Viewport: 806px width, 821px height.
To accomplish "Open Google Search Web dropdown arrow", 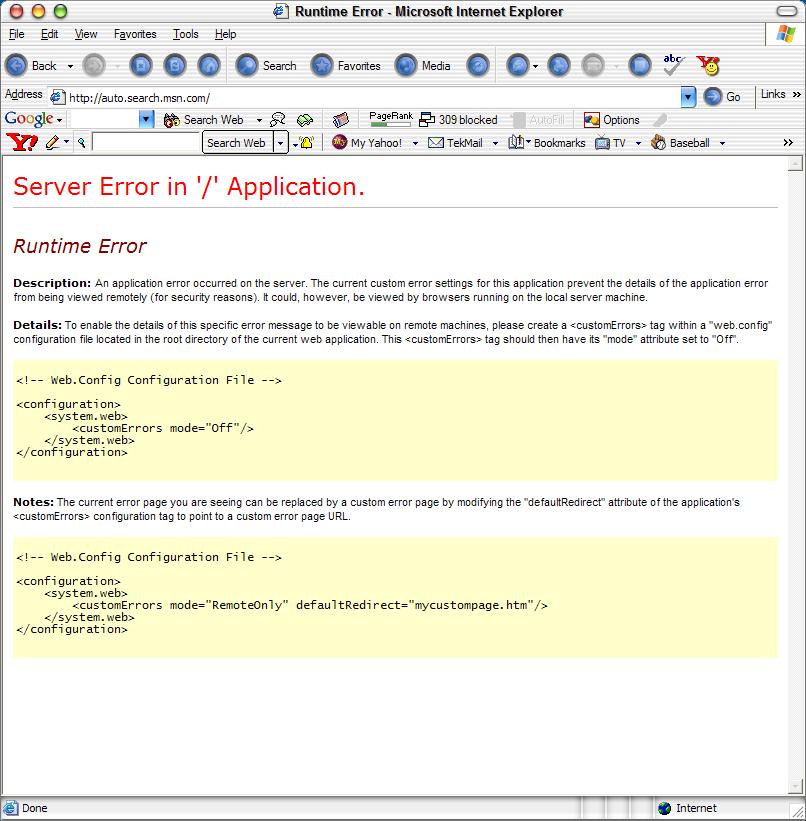I will point(259,120).
